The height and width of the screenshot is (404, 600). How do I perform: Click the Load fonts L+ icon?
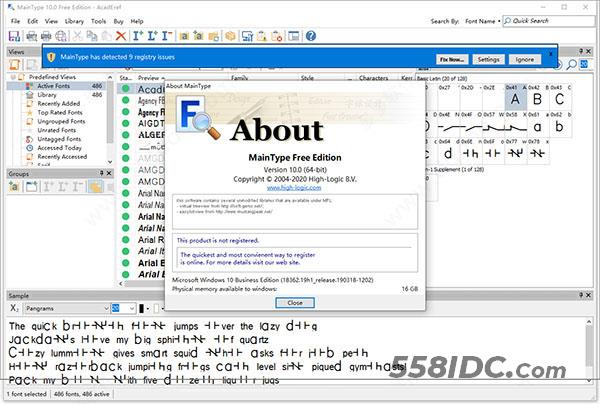152,36
